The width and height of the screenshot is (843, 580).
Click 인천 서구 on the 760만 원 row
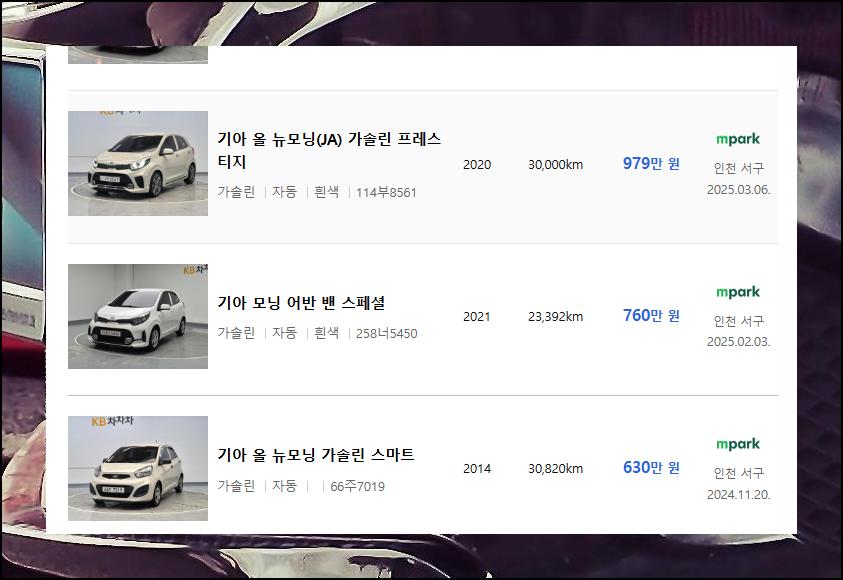click(739, 321)
